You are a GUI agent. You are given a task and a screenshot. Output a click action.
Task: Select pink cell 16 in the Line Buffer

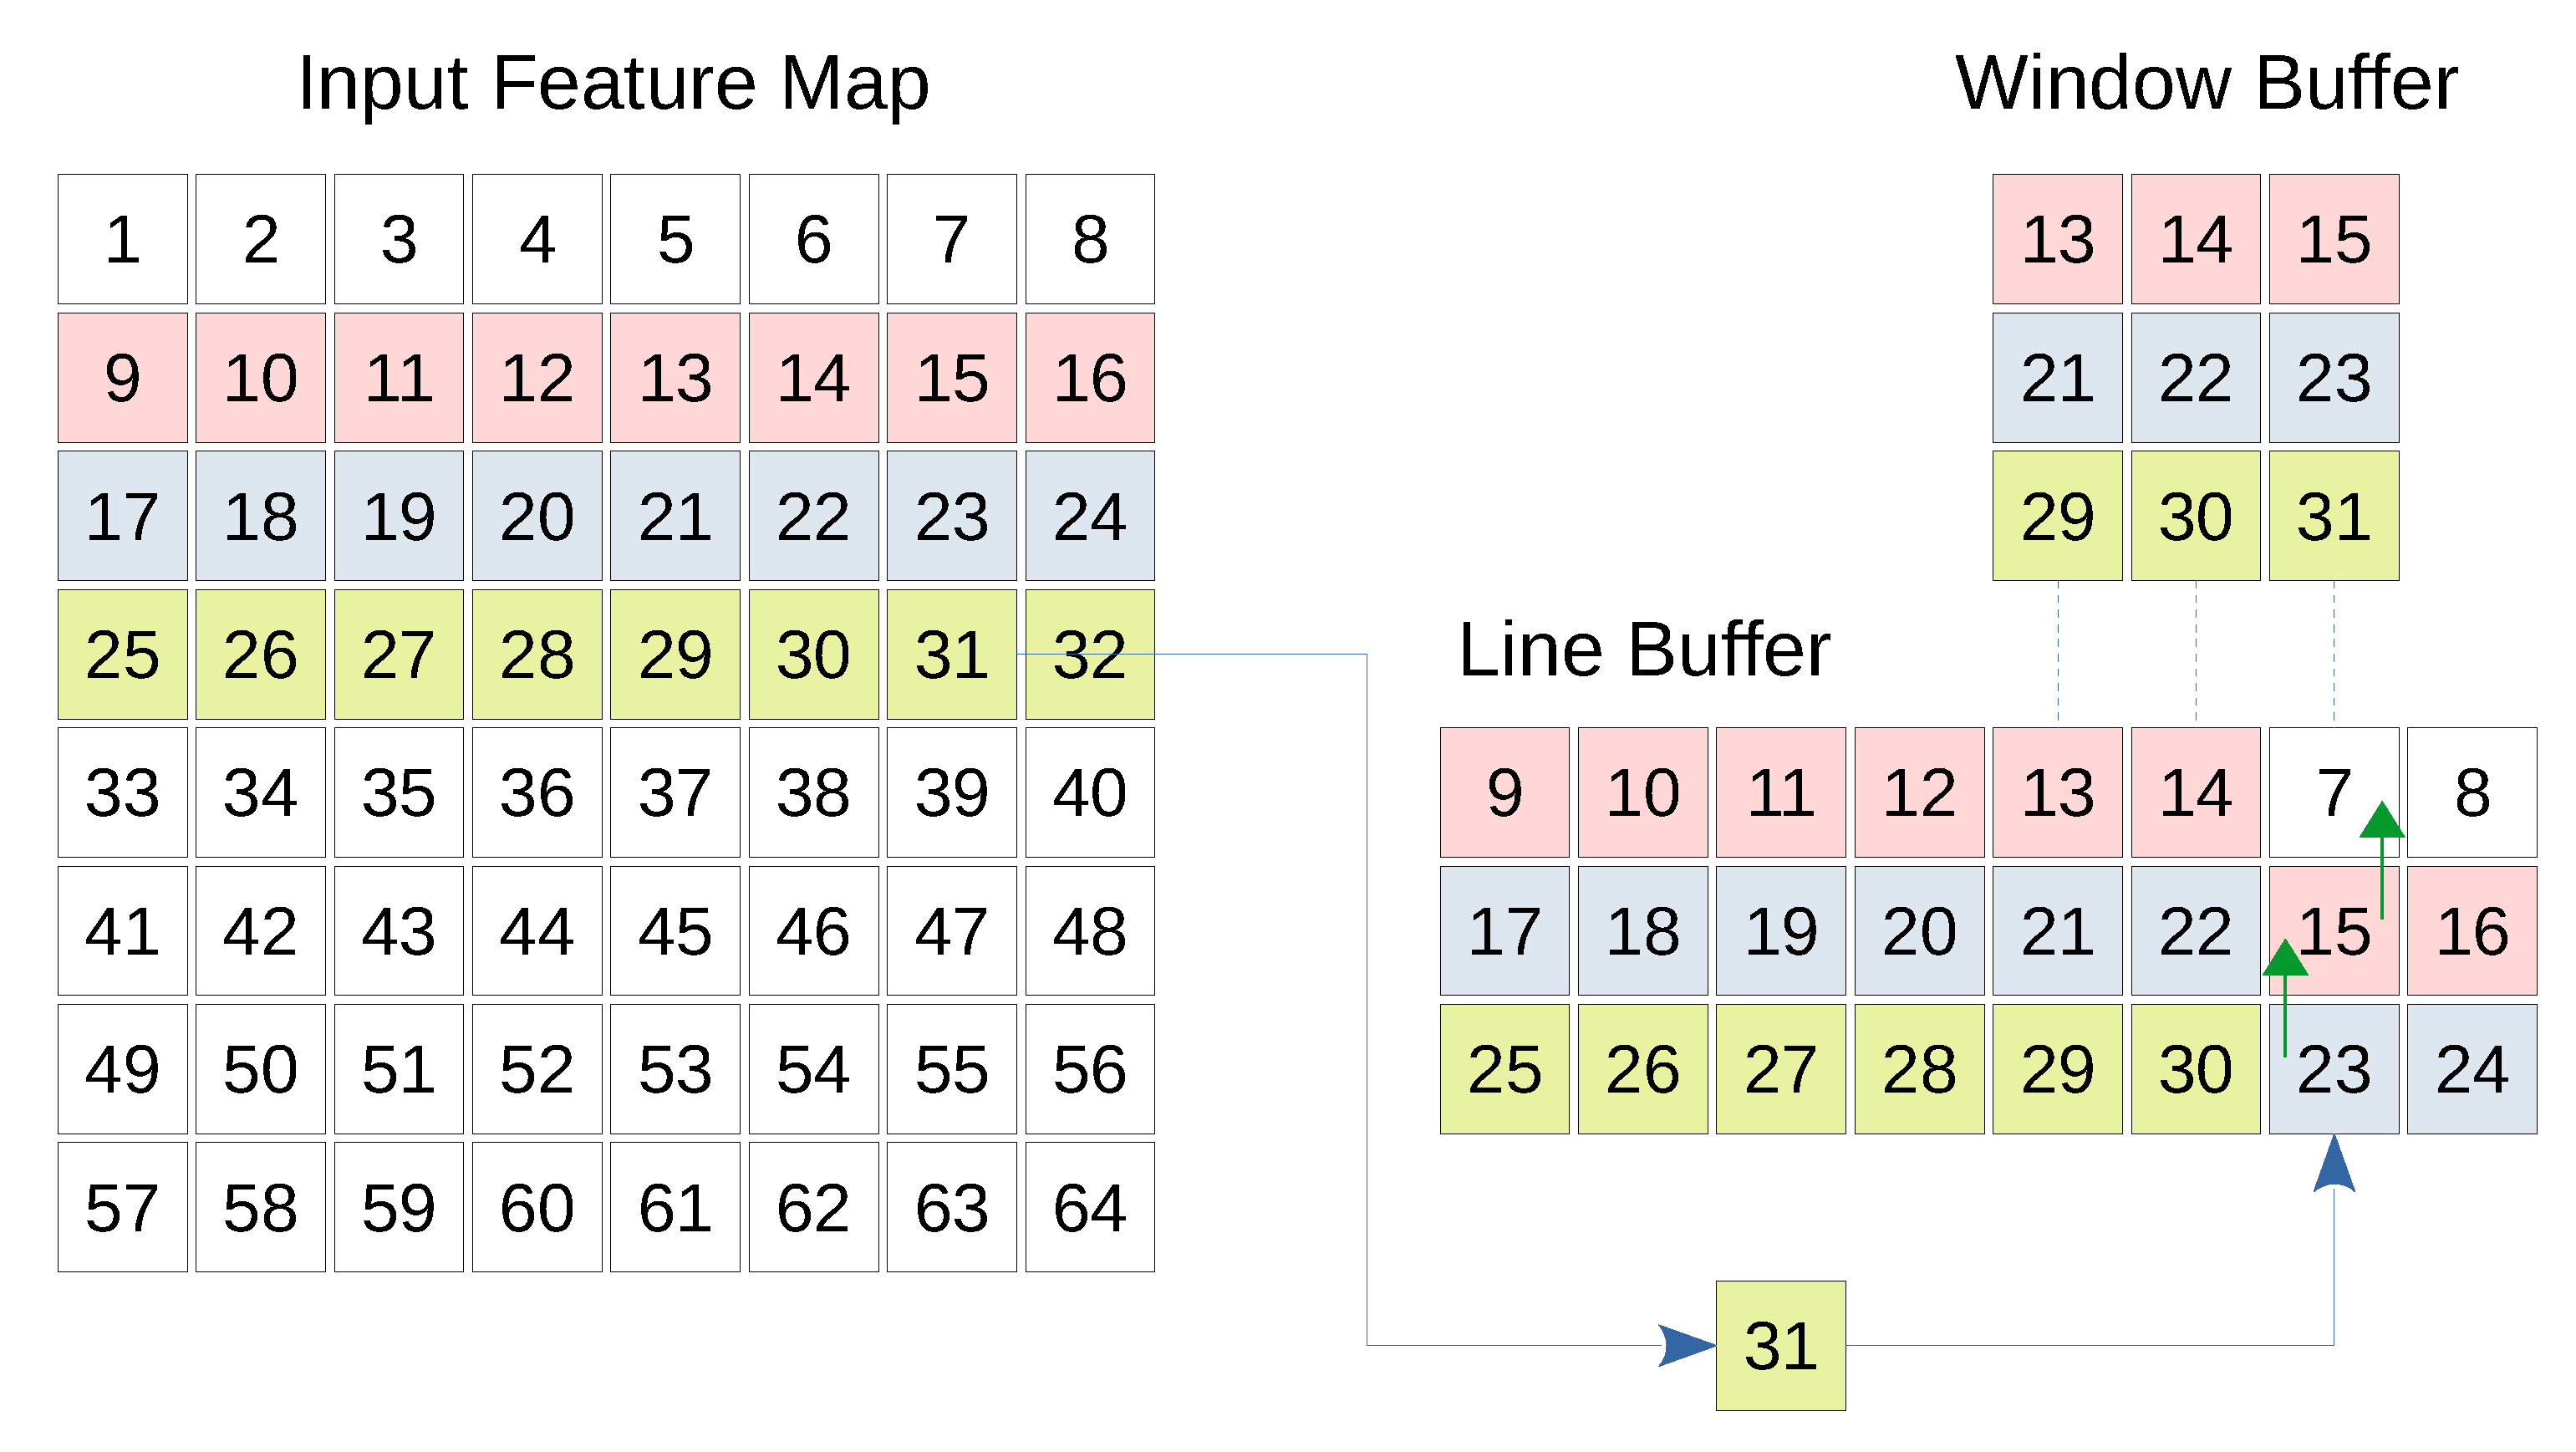pyautogui.click(x=2472, y=931)
